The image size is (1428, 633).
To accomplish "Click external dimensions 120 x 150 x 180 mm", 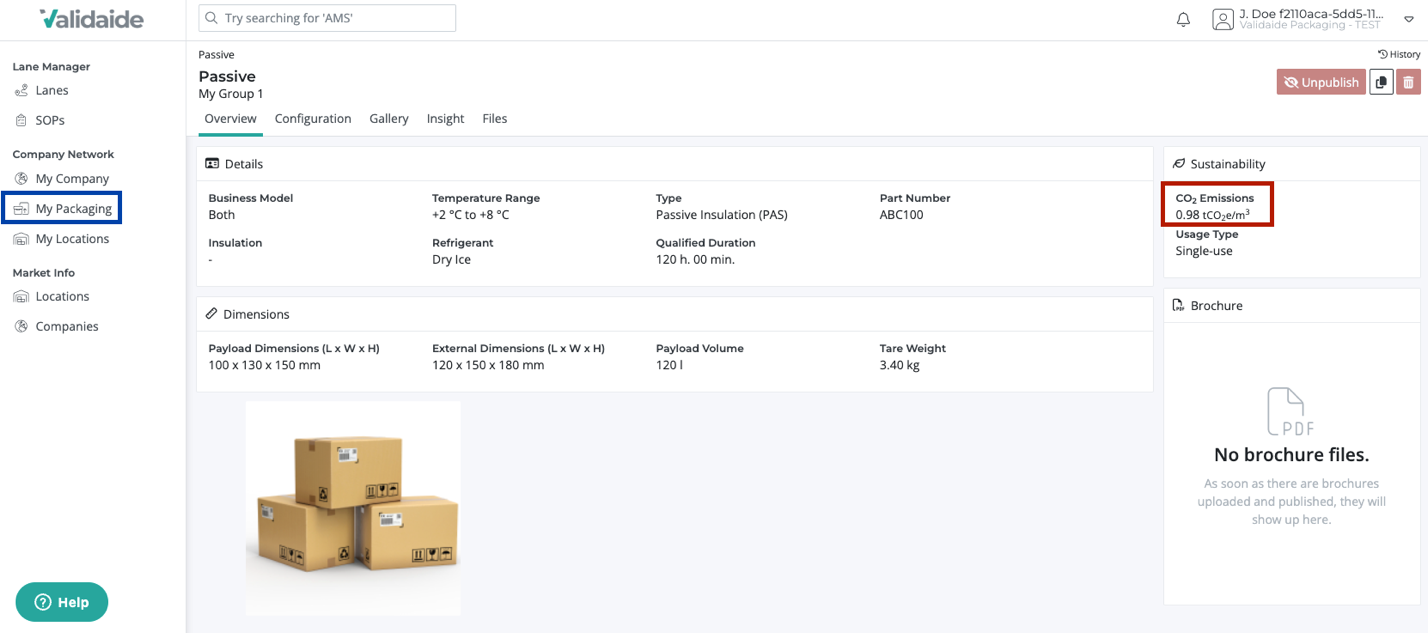I will 488,365.
